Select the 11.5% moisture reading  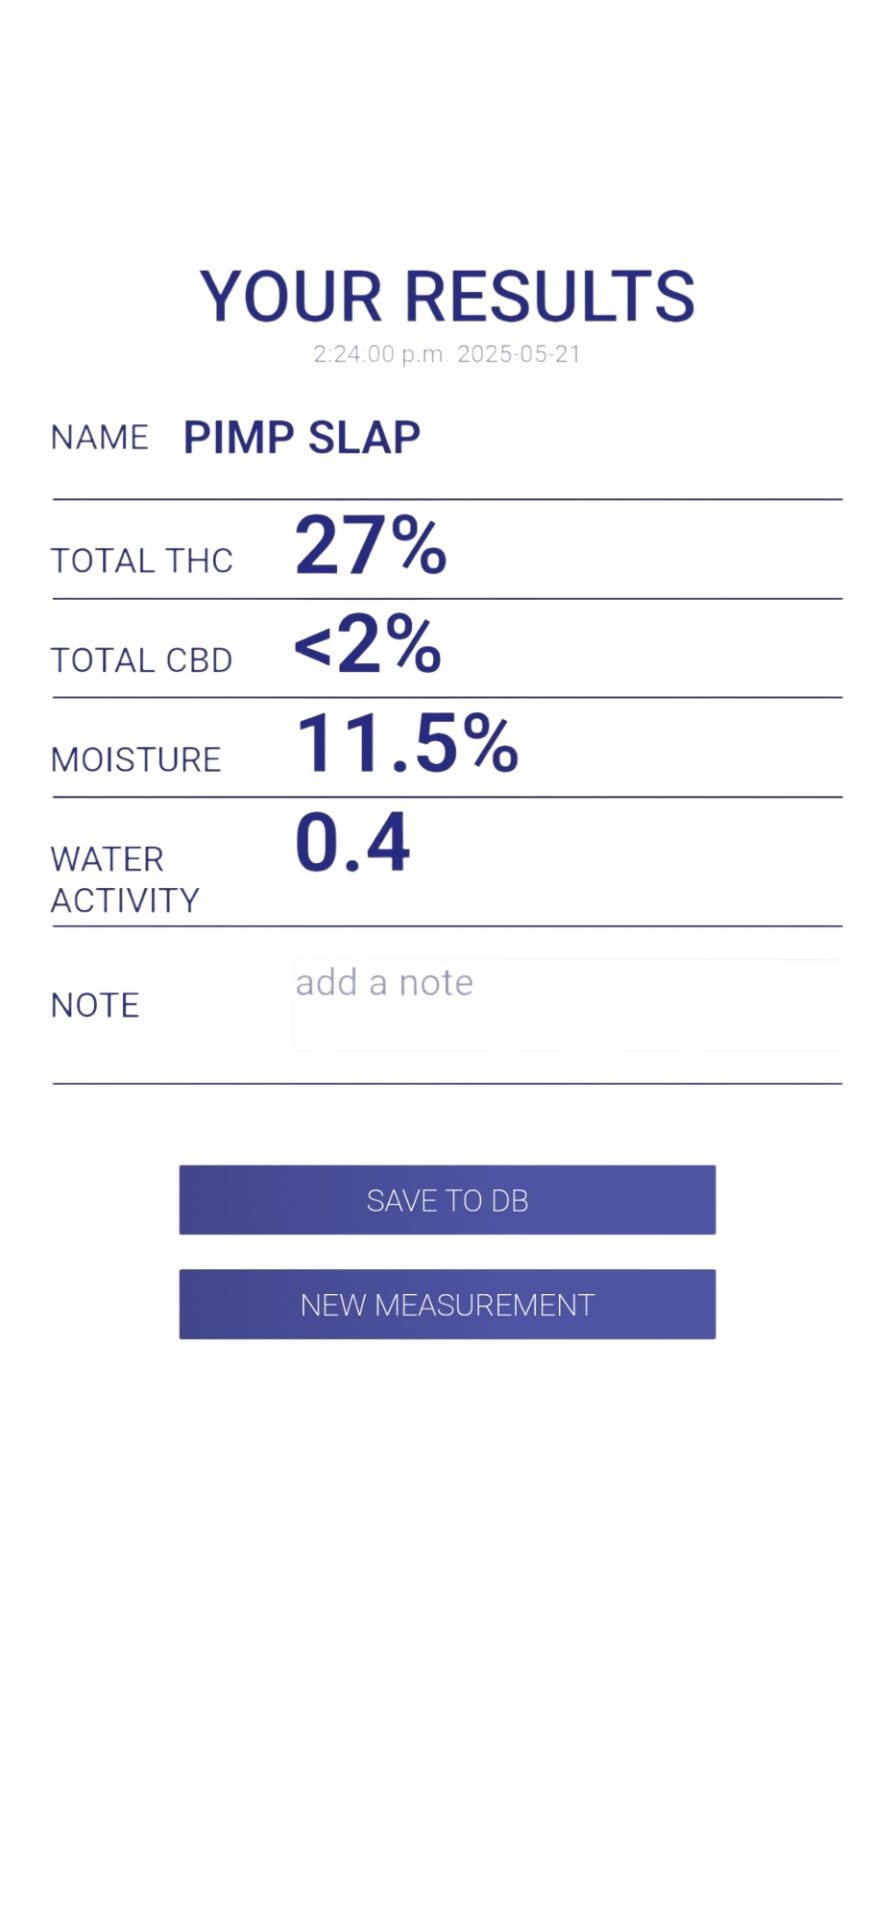pyautogui.click(x=408, y=743)
